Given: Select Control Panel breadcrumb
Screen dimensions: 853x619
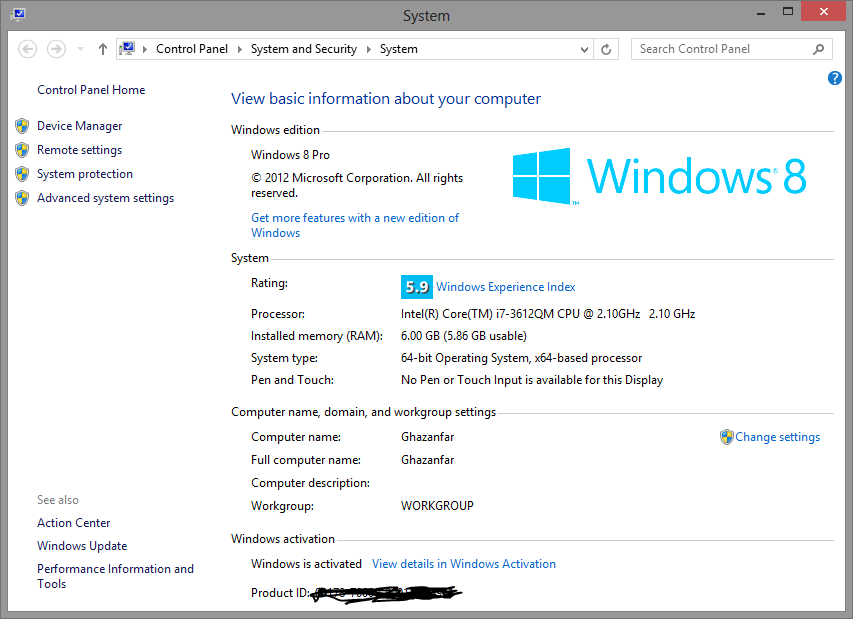Looking at the screenshot, I should pyautogui.click(x=191, y=49).
